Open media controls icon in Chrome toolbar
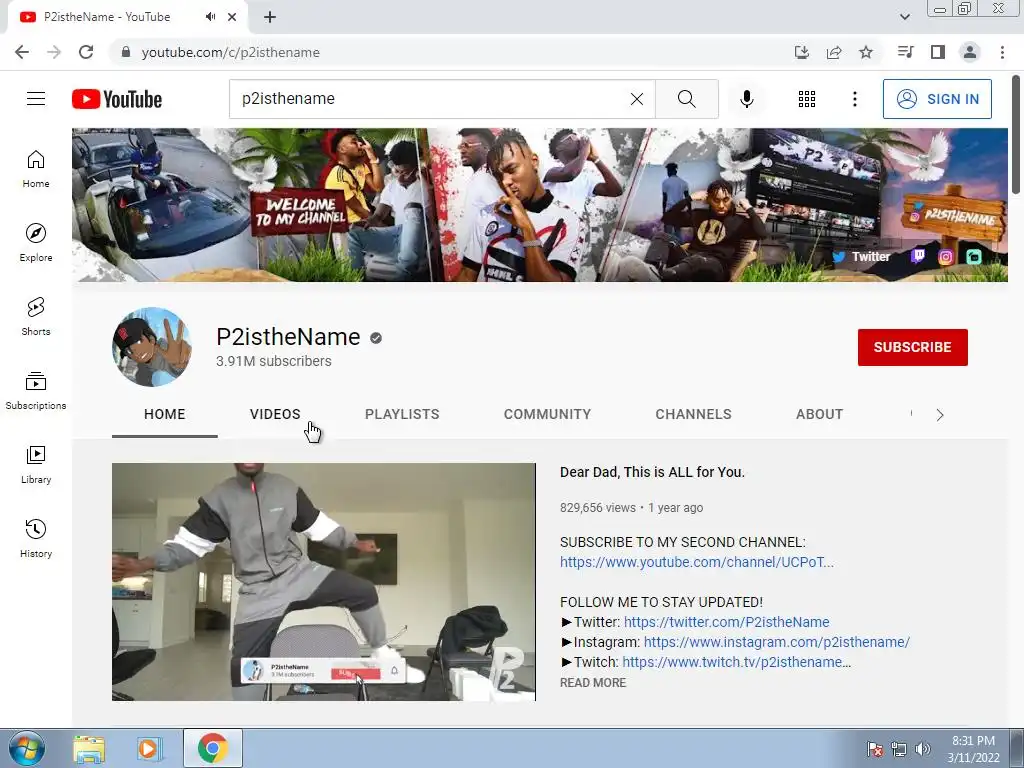 point(906,52)
